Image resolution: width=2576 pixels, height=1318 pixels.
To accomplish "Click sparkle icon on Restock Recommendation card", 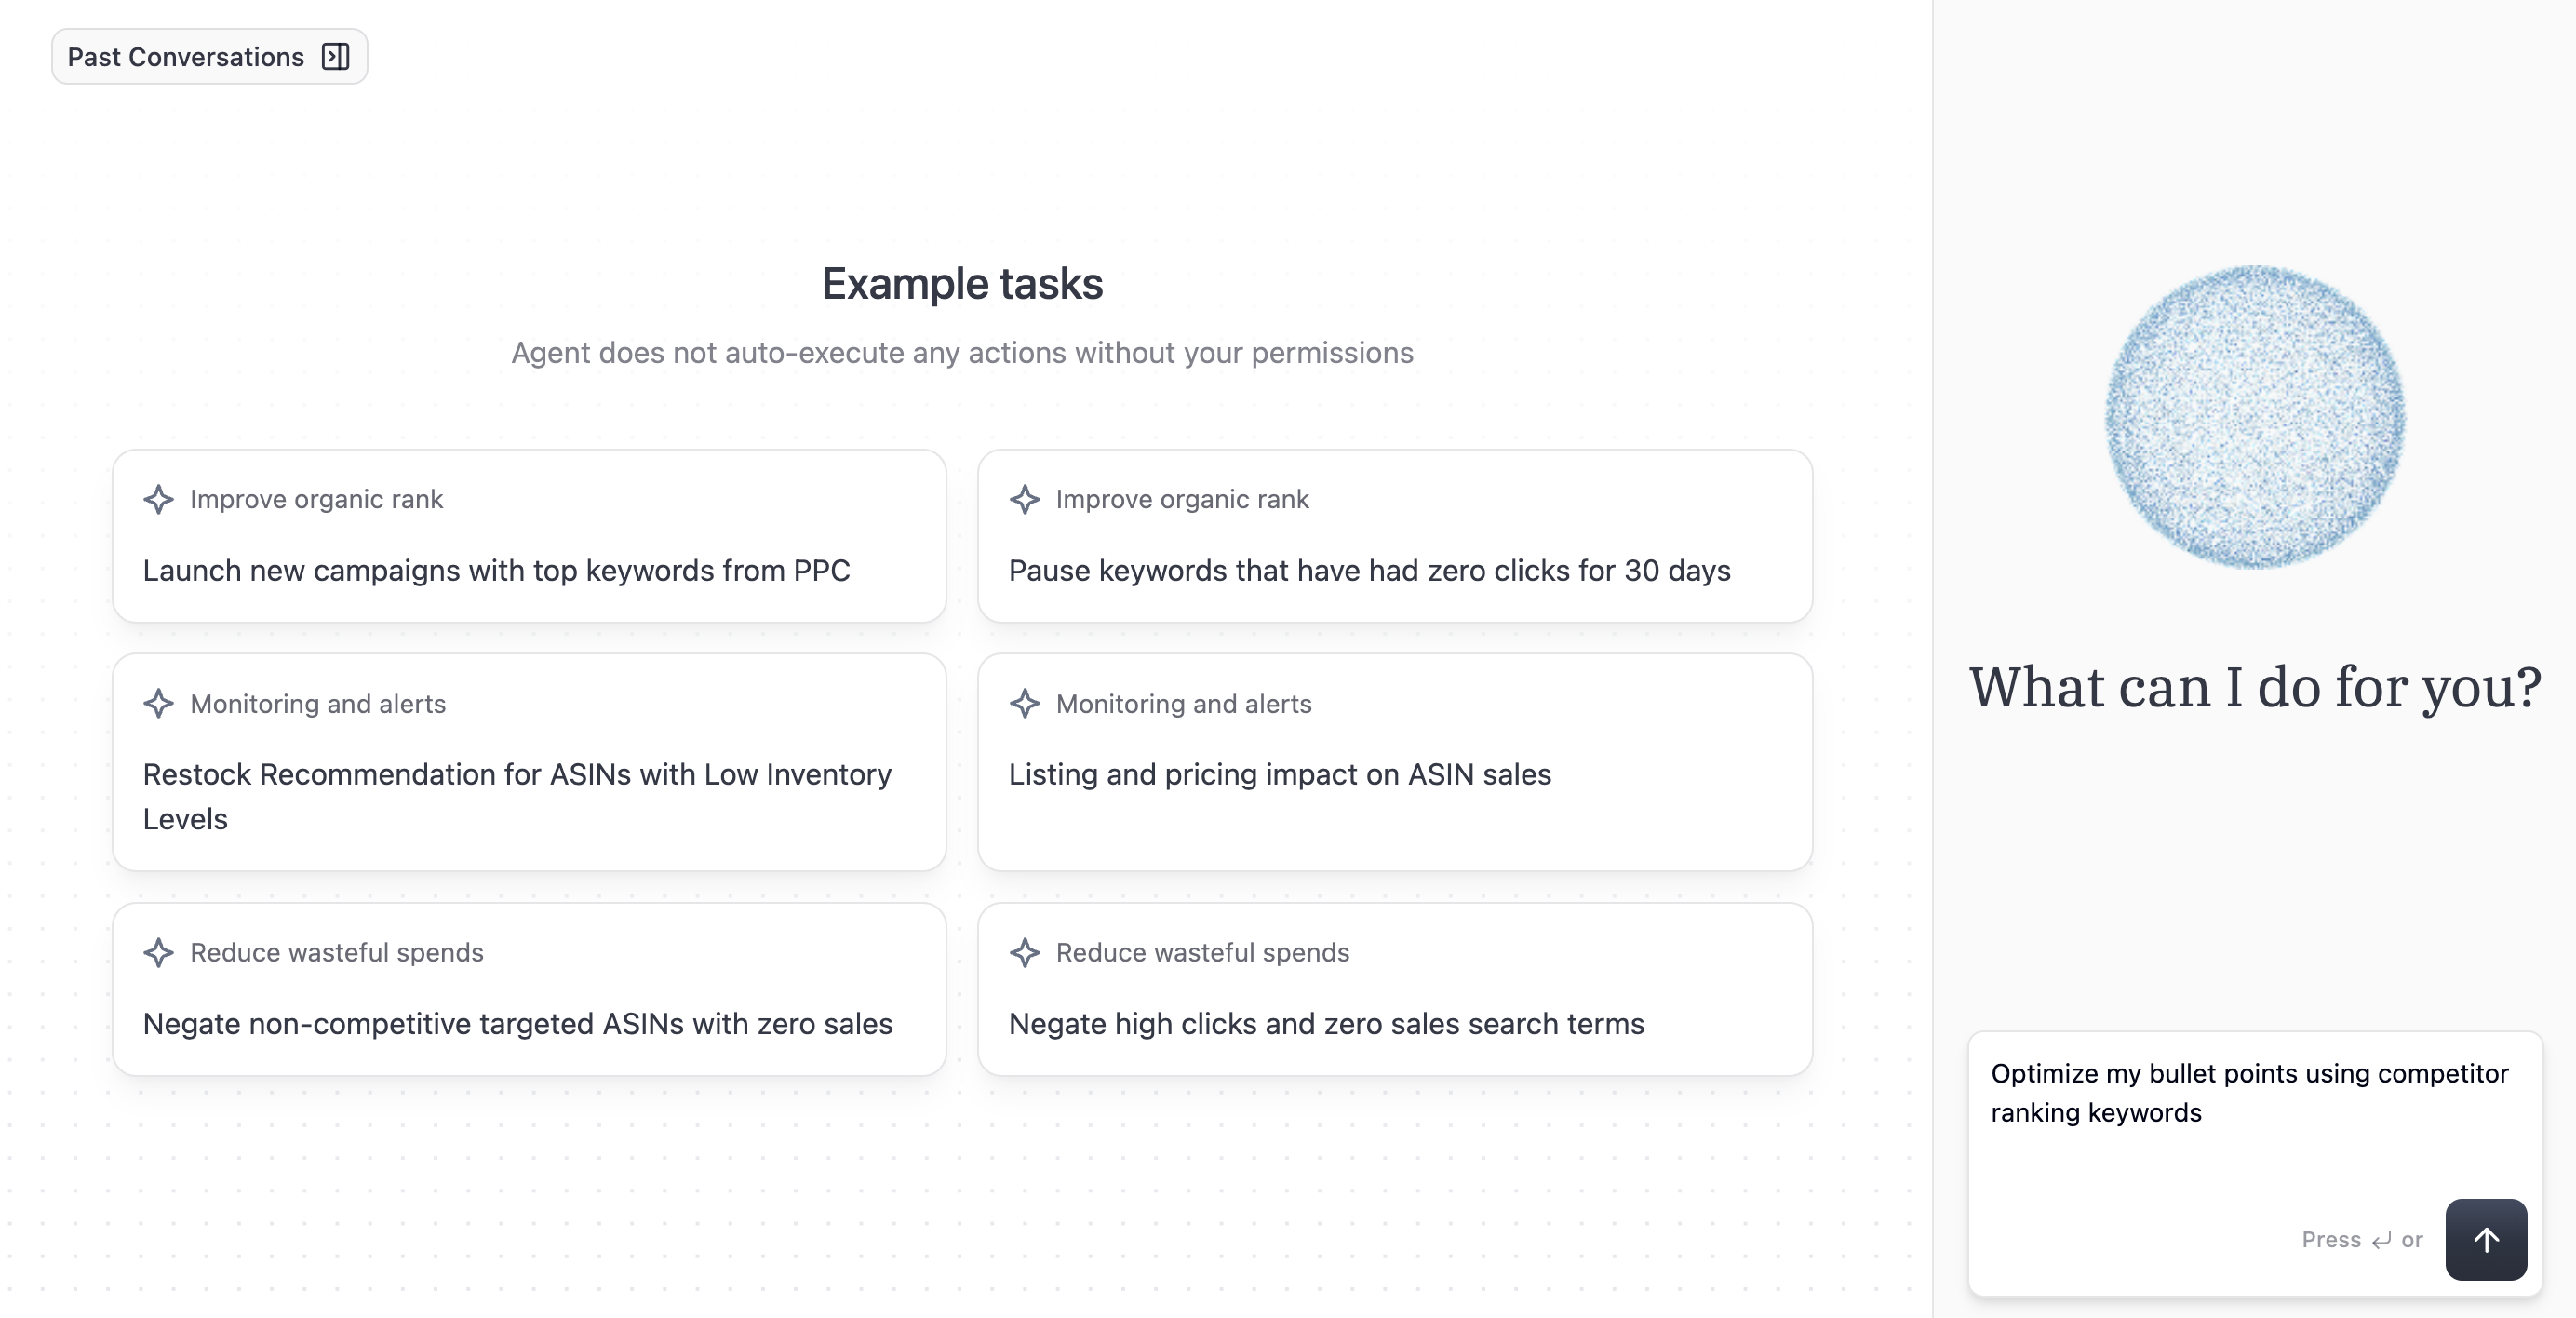I will tap(159, 704).
